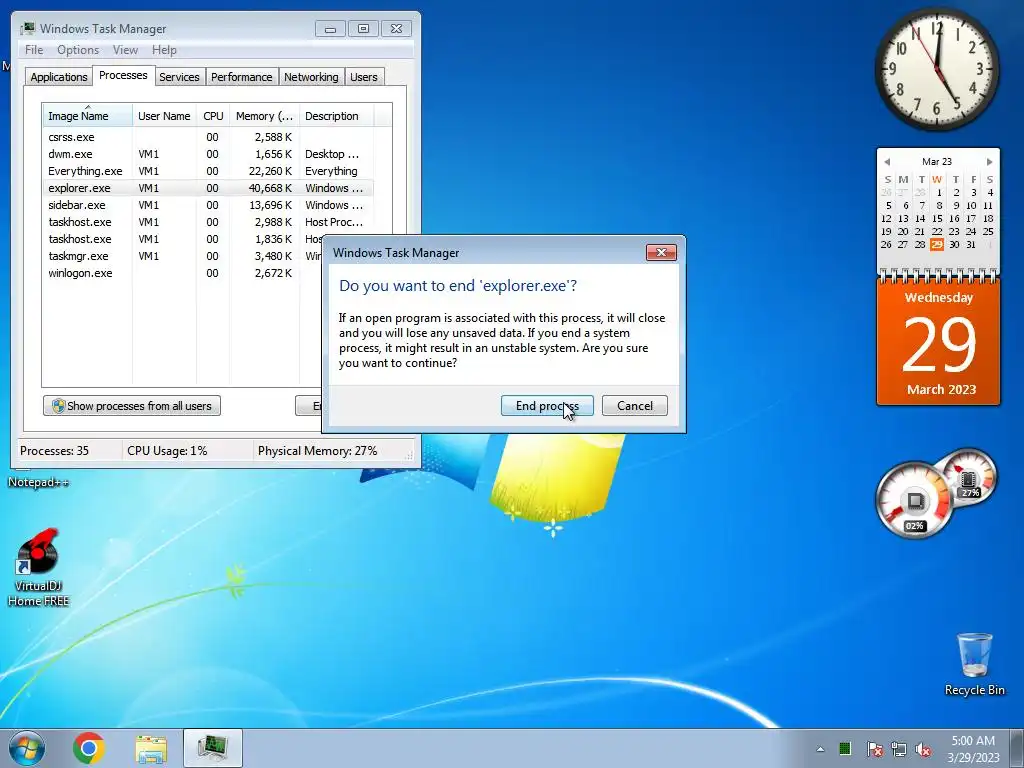This screenshot has width=1024, height=768.
Task: Select VirtualDJ Home FREE desktop shortcut
Action: pyautogui.click(x=39, y=567)
